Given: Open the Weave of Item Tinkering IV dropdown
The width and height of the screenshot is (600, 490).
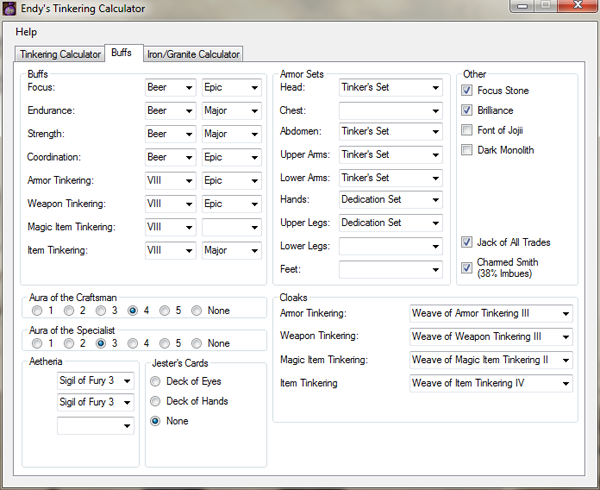Looking at the screenshot, I should (x=491, y=384).
